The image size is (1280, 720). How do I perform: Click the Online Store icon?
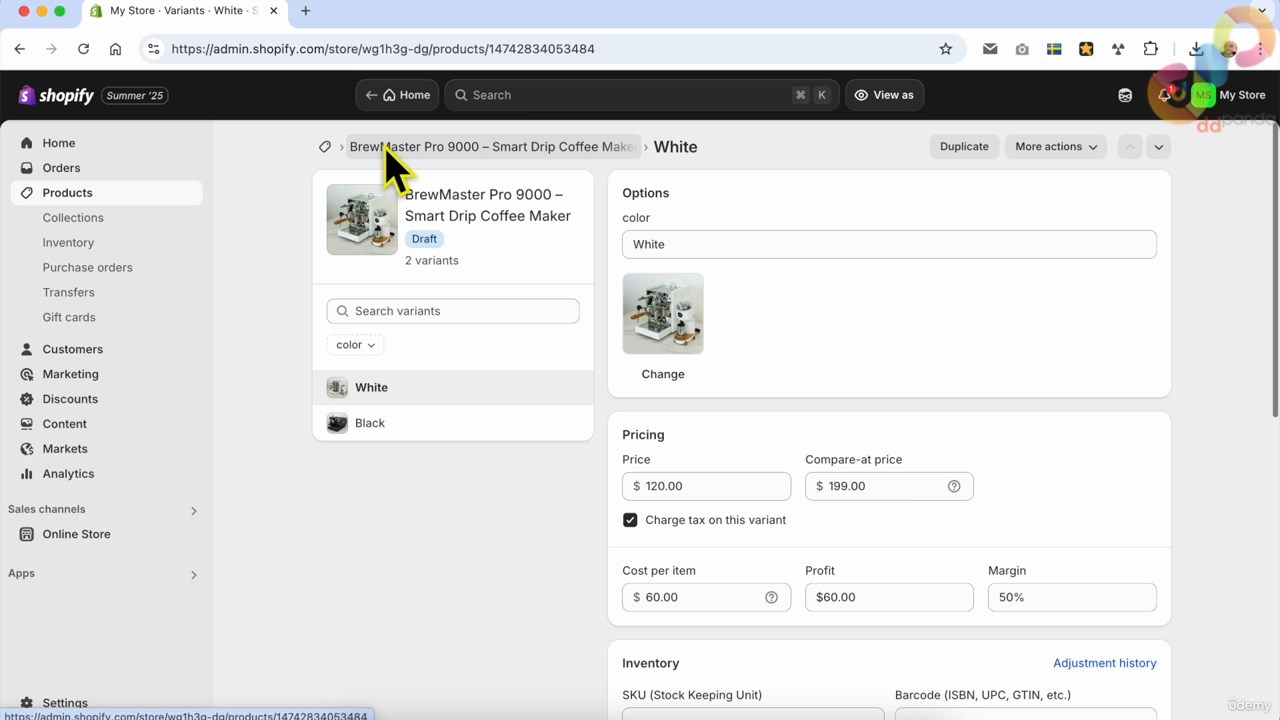point(27,534)
